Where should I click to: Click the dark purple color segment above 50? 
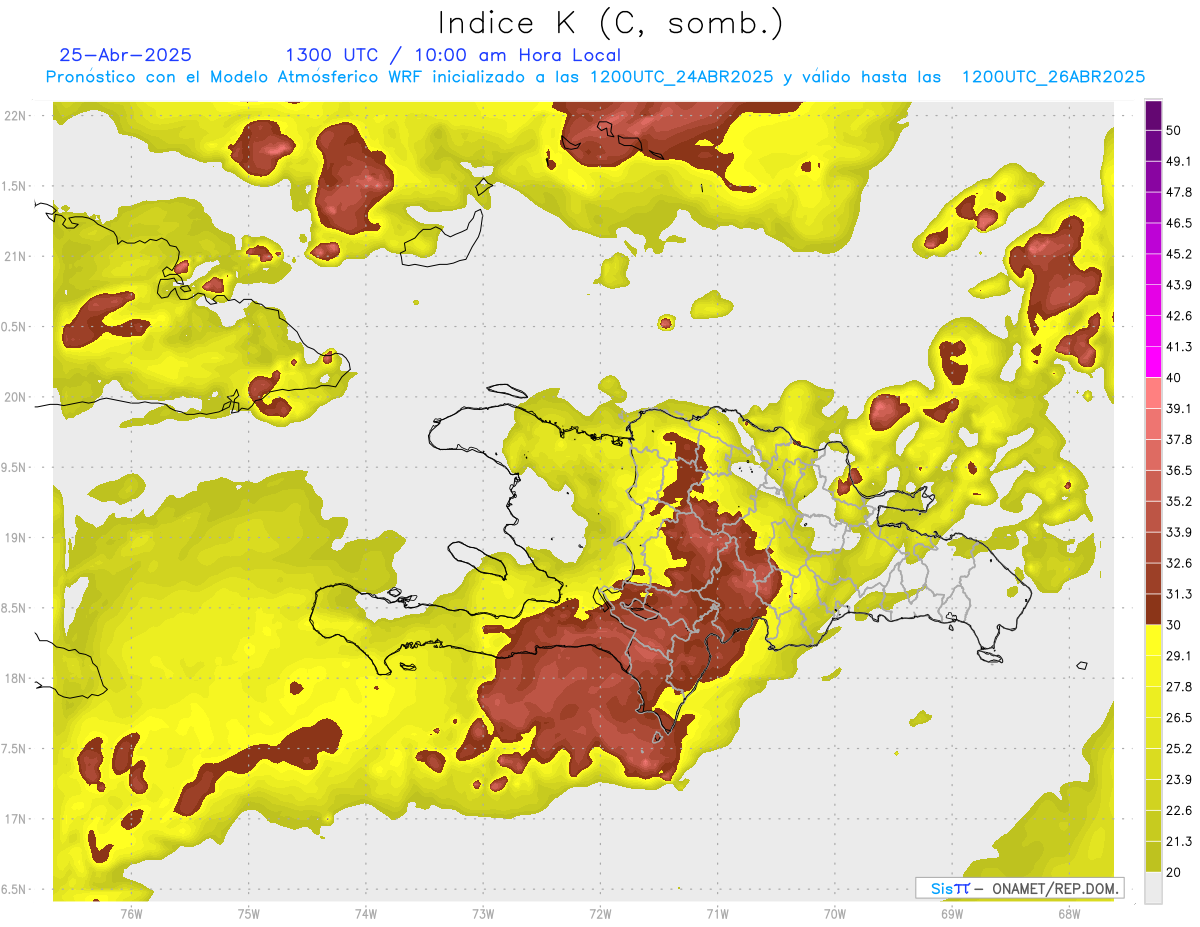[1153, 117]
